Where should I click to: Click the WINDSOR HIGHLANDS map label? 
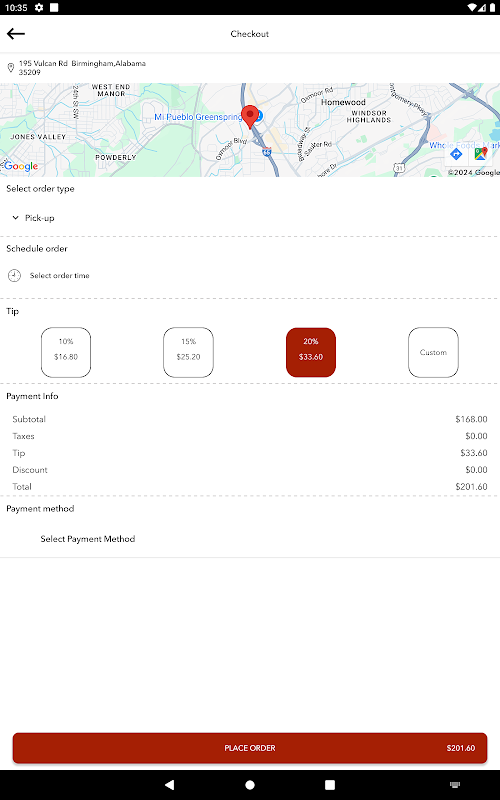pyautogui.click(x=369, y=116)
